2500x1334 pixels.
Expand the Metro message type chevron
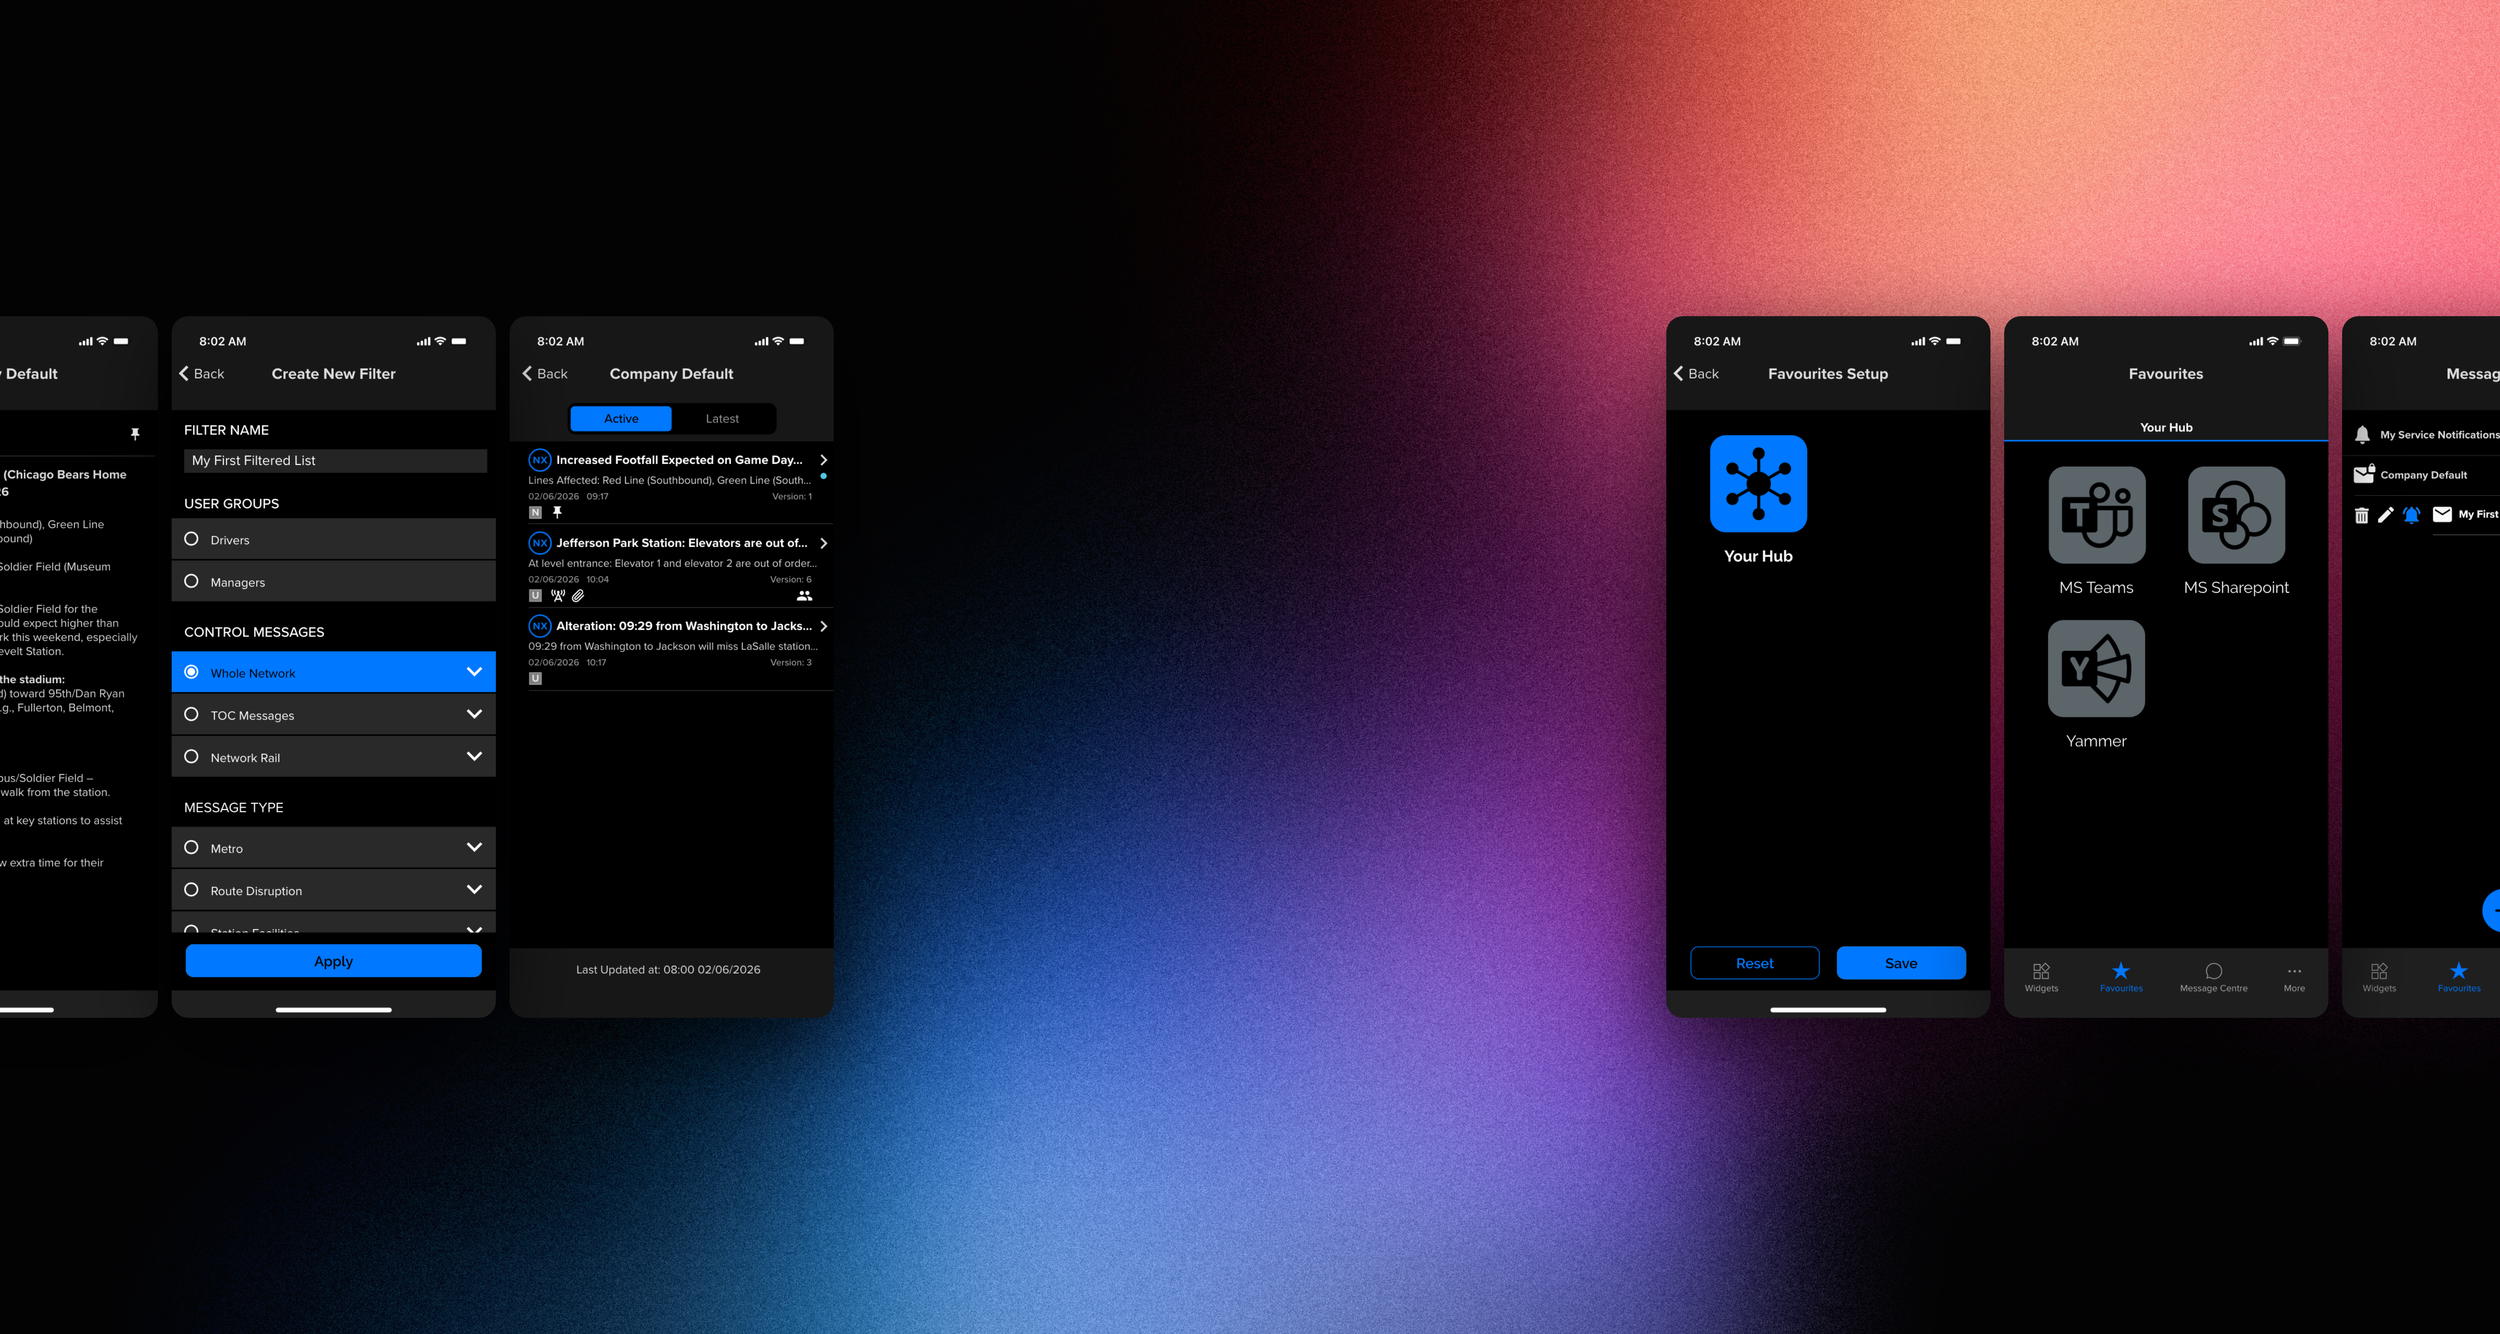[x=474, y=847]
